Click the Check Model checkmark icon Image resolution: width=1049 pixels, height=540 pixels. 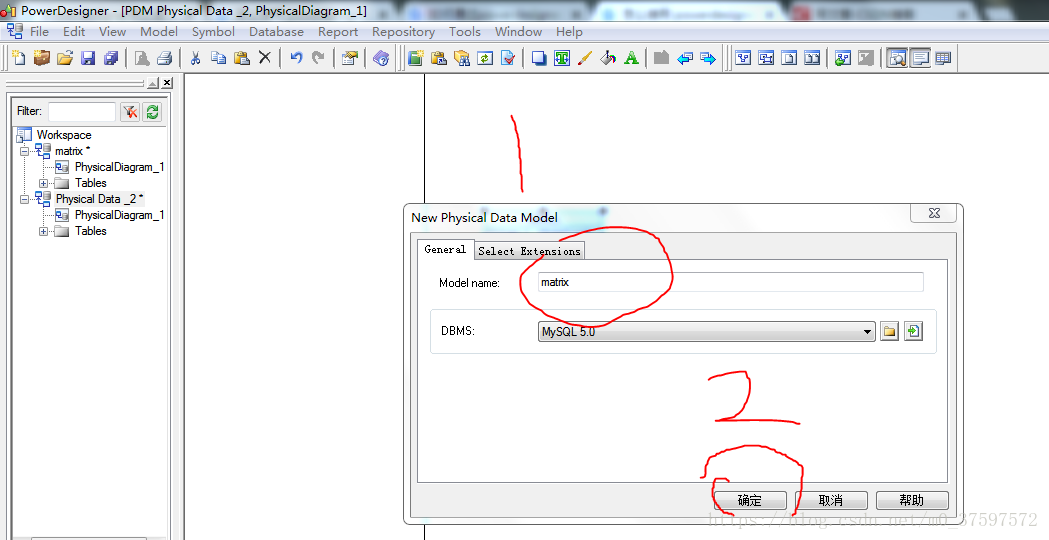point(508,58)
